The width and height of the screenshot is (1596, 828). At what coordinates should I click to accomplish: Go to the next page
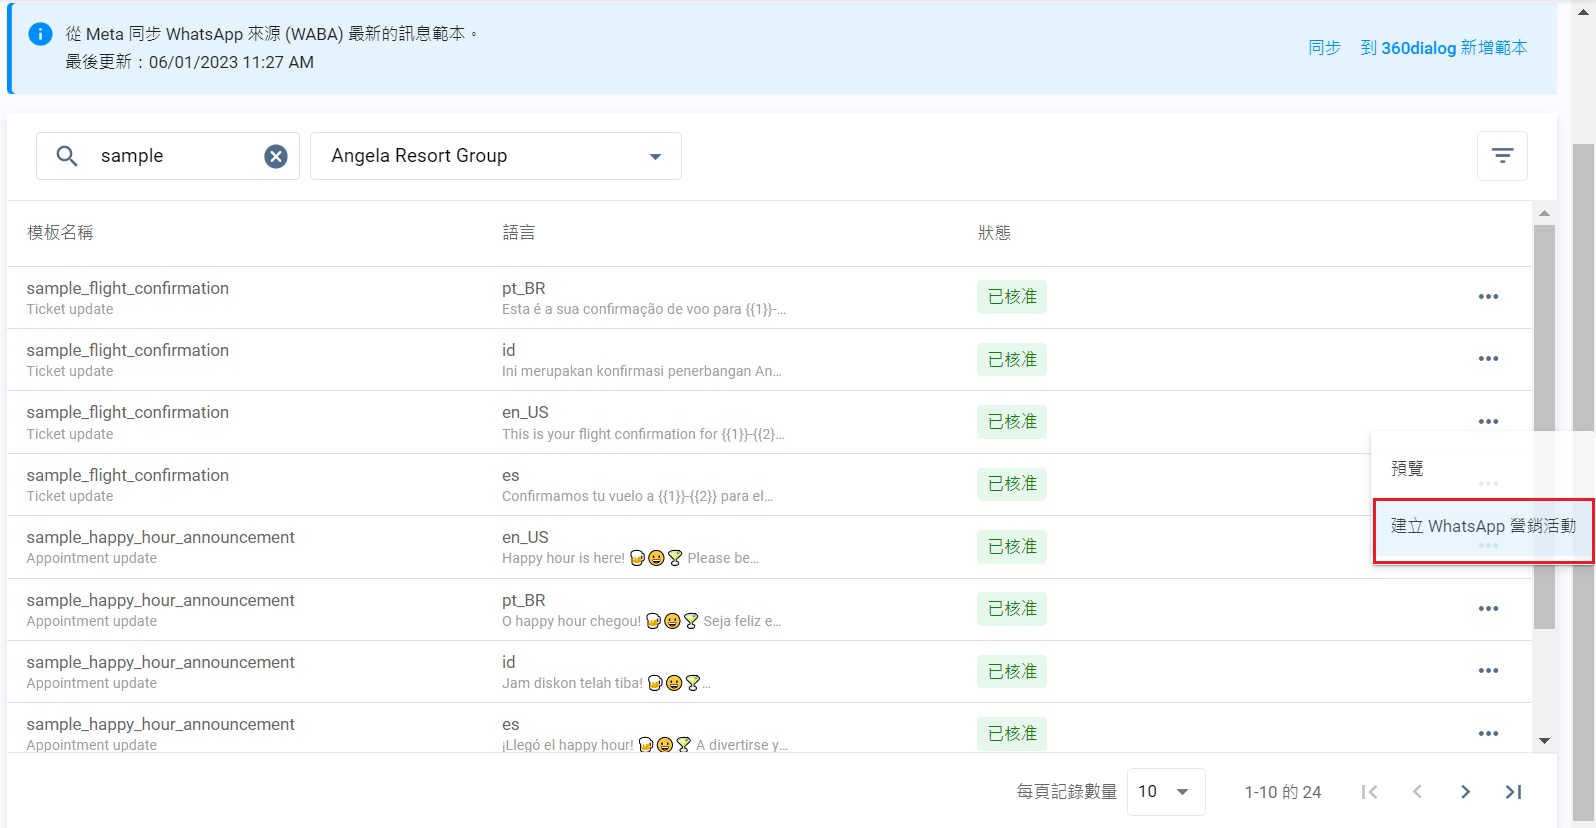point(1465,792)
